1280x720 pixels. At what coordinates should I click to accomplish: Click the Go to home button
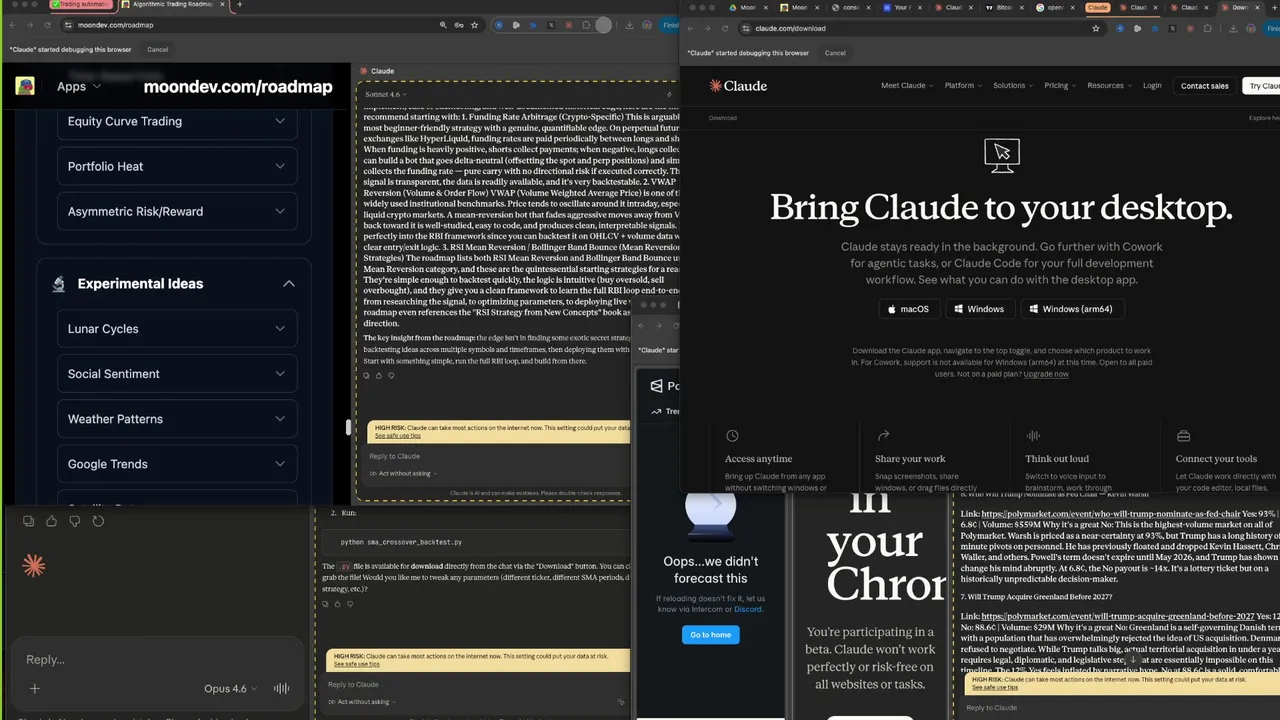point(711,635)
